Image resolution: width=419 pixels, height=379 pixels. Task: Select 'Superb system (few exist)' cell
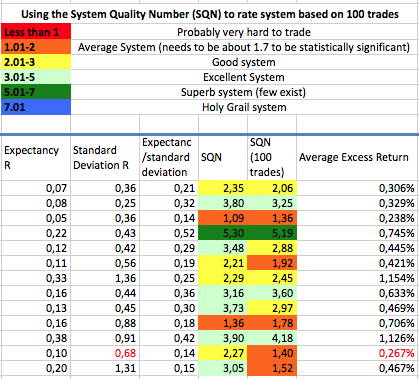(x=244, y=92)
